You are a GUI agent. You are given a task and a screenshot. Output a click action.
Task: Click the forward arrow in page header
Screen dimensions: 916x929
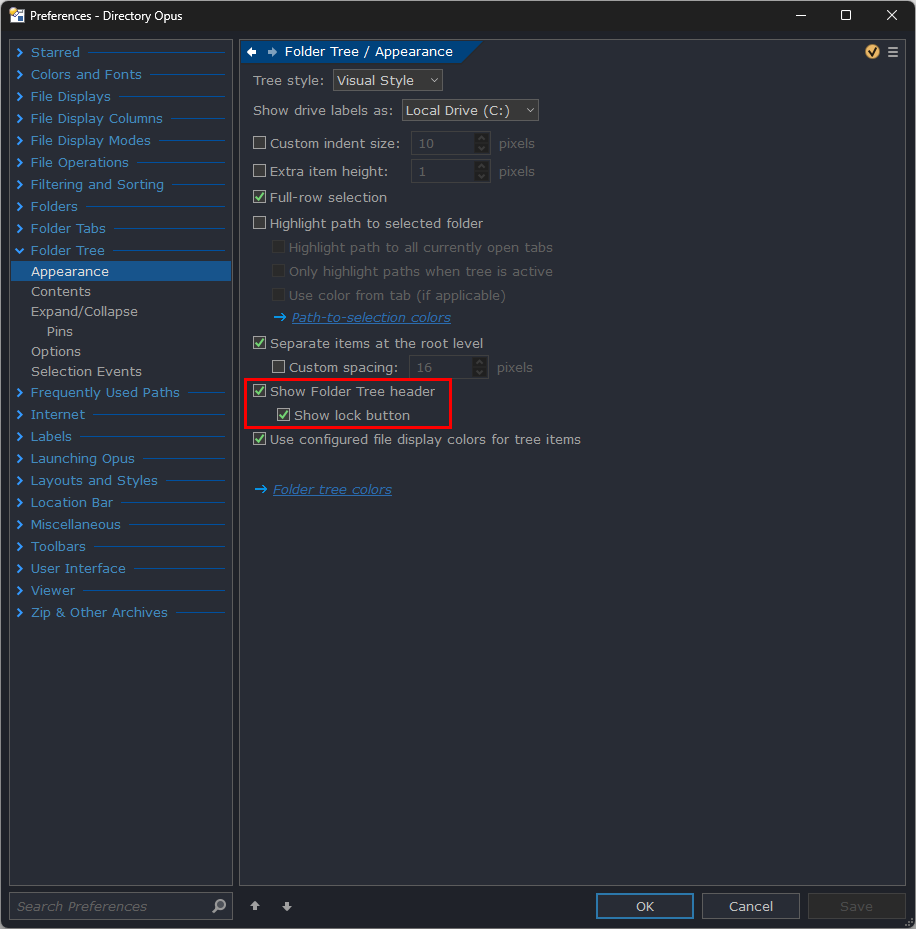pos(272,52)
